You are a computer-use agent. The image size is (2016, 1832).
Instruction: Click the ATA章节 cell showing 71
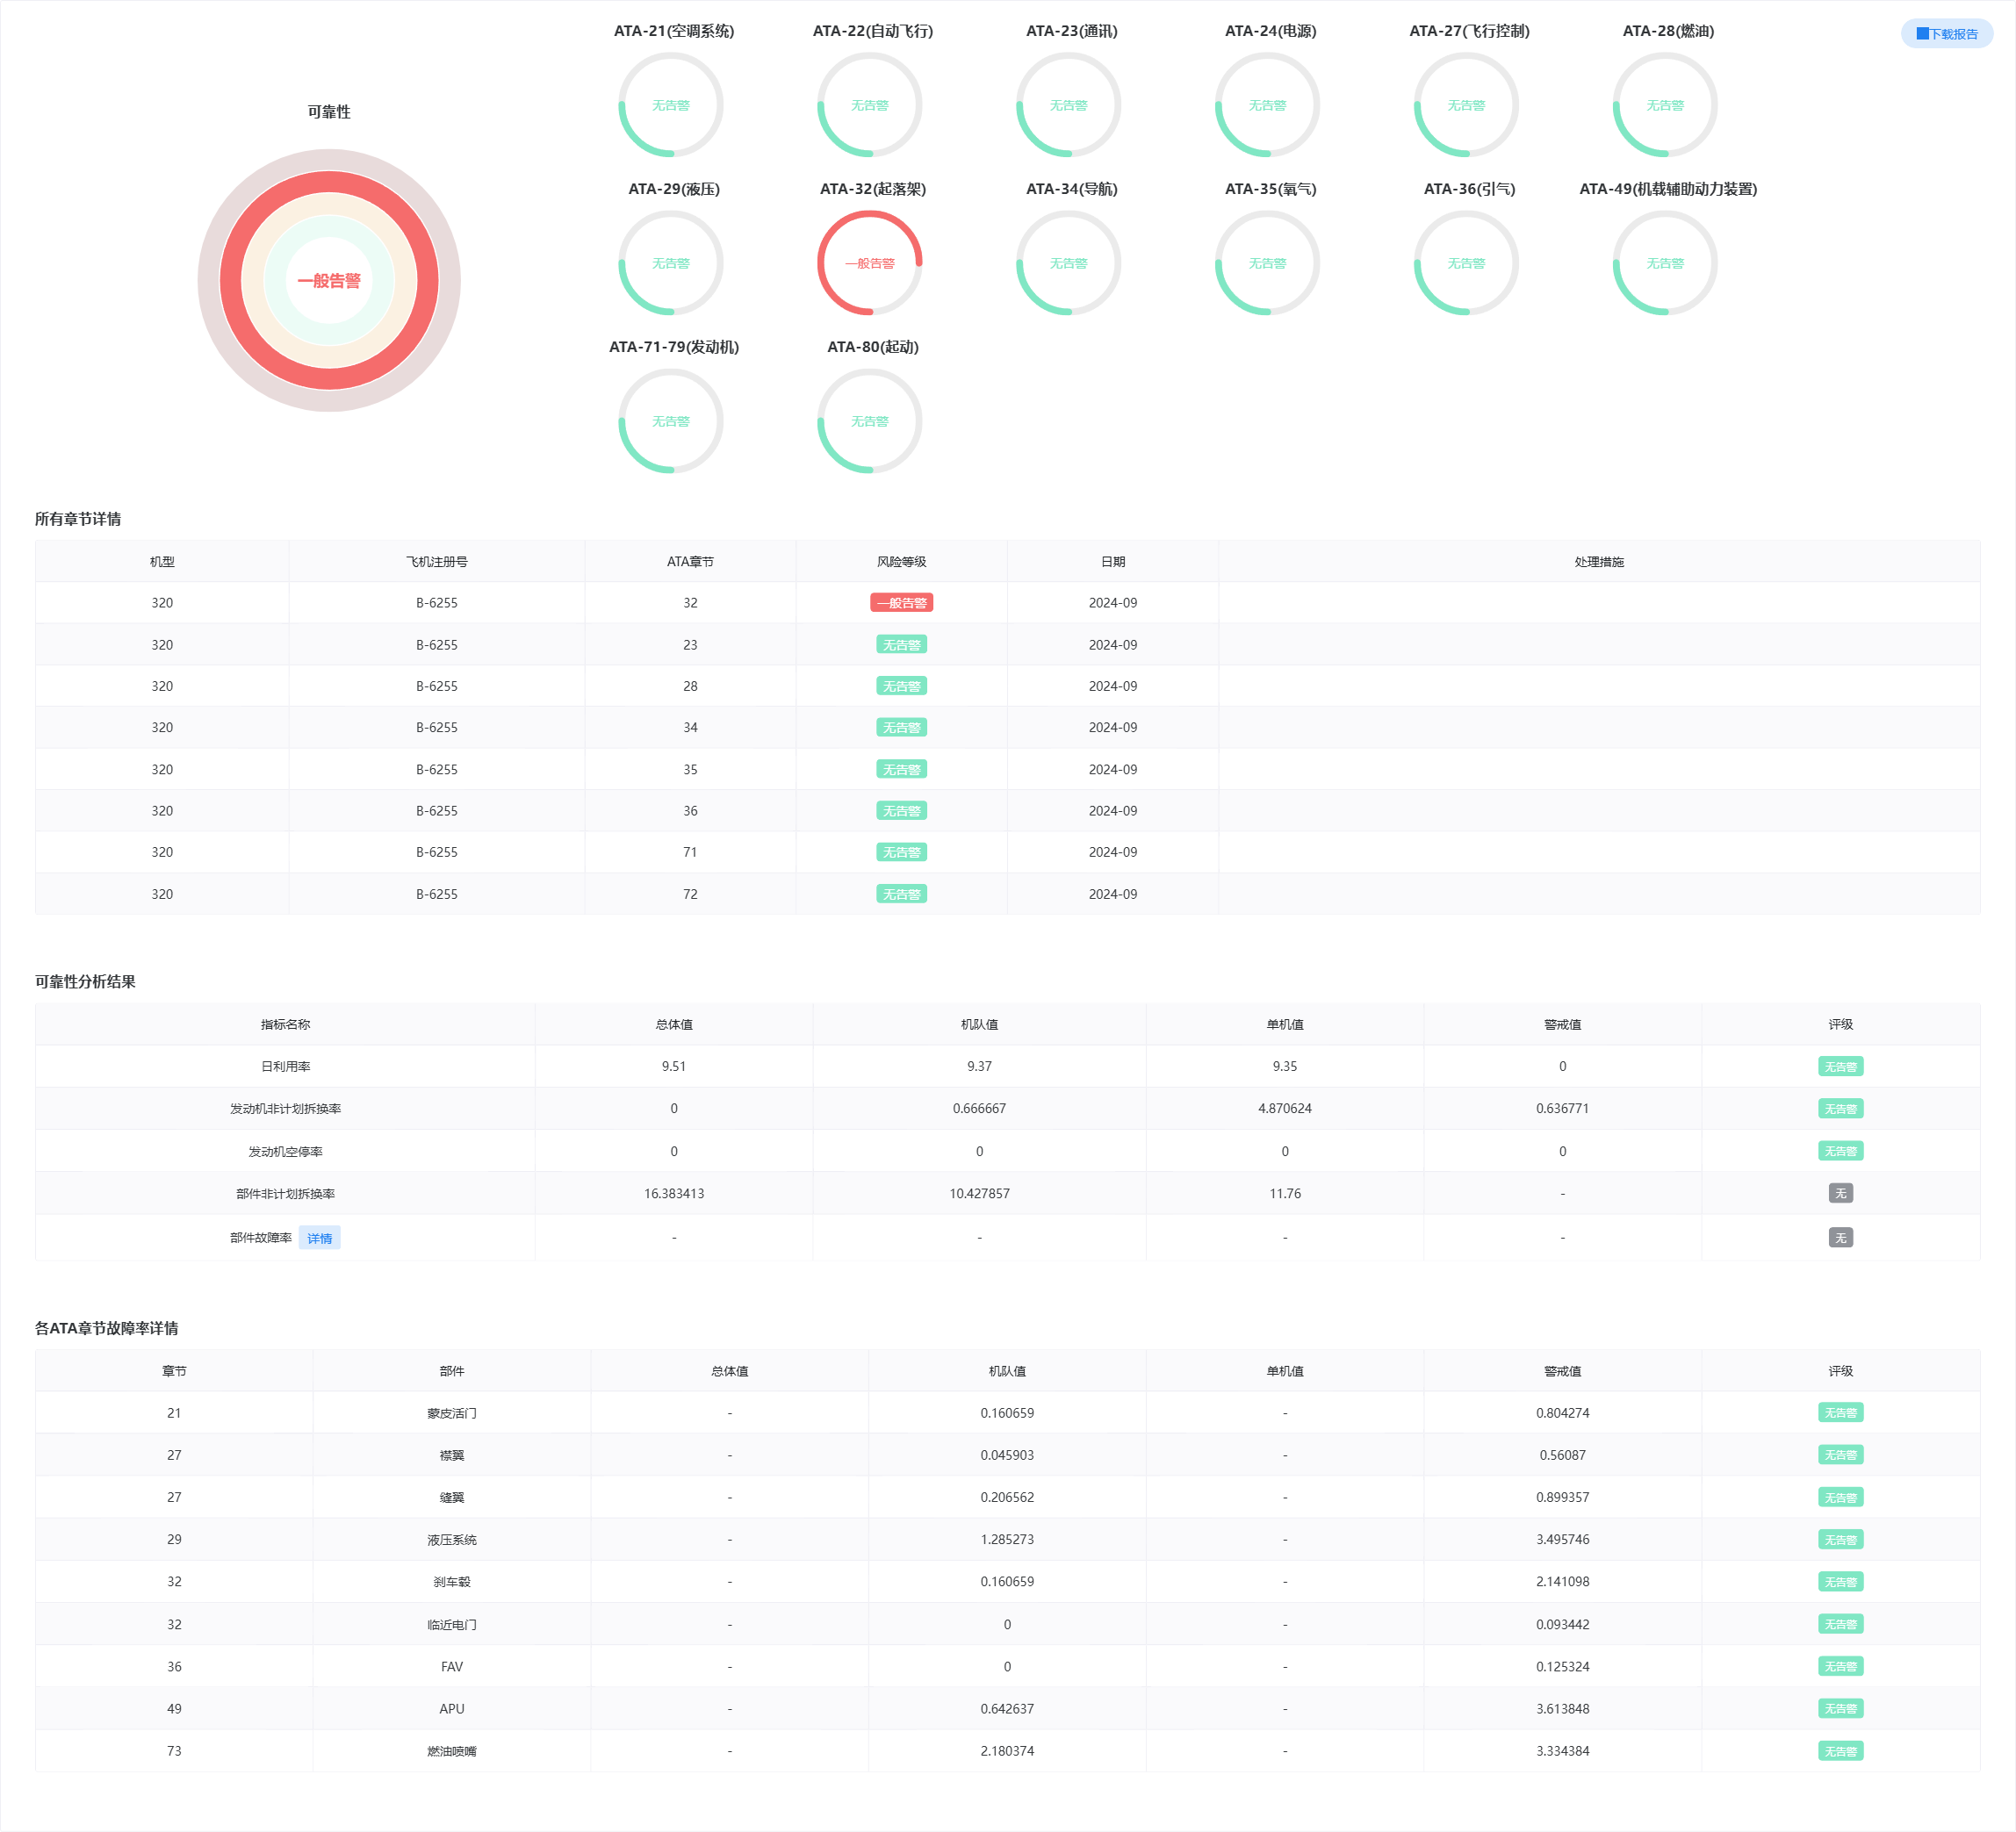(x=690, y=852)
